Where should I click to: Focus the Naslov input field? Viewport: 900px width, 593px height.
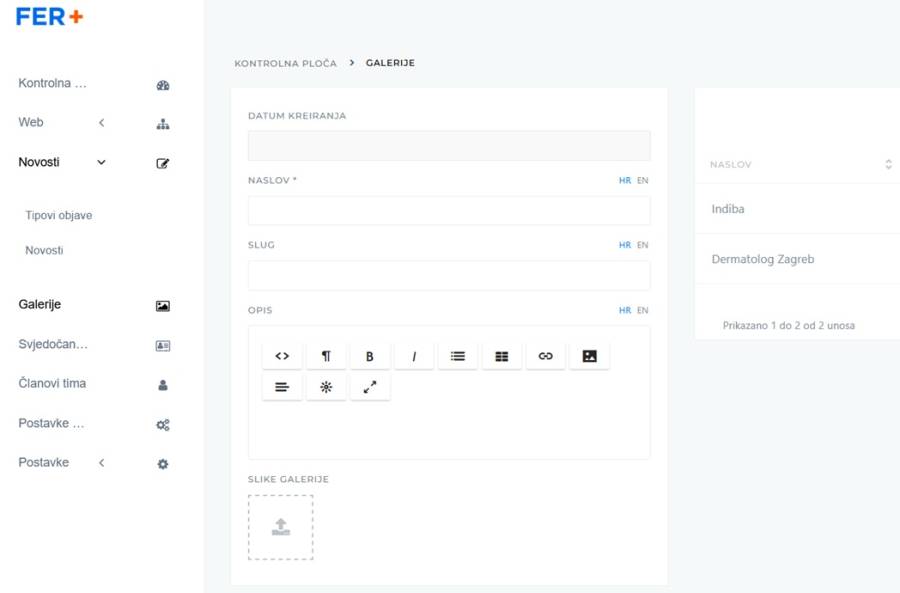[x=449, y=211]
